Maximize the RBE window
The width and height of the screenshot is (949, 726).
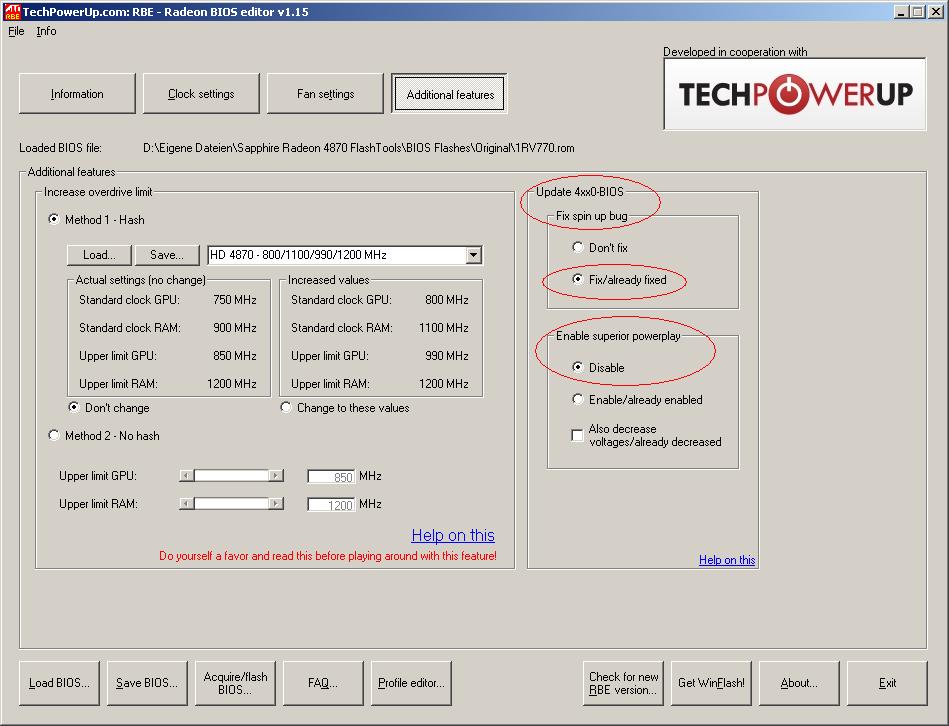[x=918, y=11]
